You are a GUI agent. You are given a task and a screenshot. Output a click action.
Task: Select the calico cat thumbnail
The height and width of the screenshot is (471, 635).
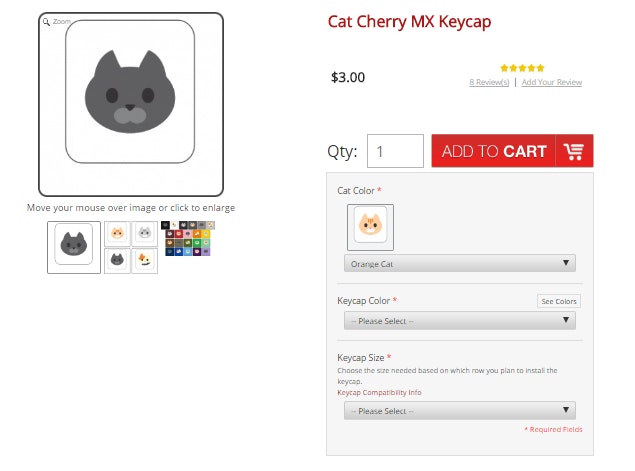(x=145, y=260)
